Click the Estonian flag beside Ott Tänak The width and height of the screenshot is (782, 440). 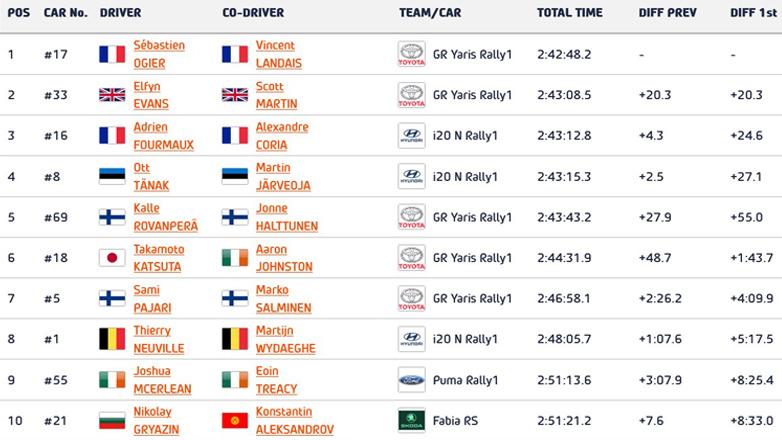point(112,176)
